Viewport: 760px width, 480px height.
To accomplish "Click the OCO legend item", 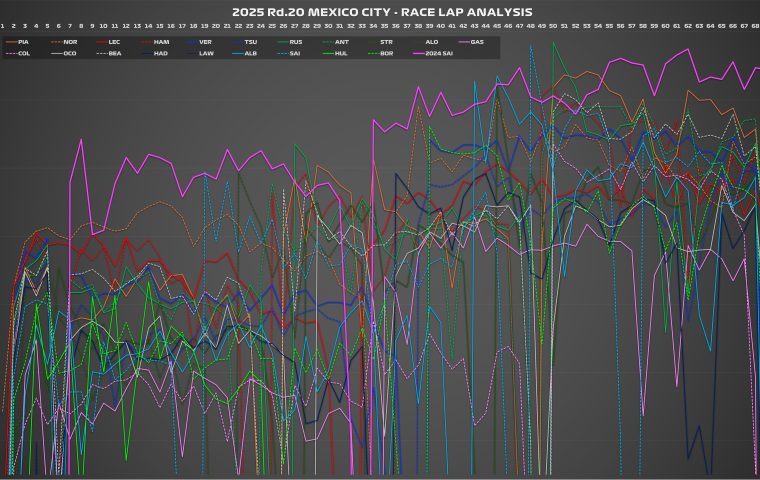I will (69, 52).
